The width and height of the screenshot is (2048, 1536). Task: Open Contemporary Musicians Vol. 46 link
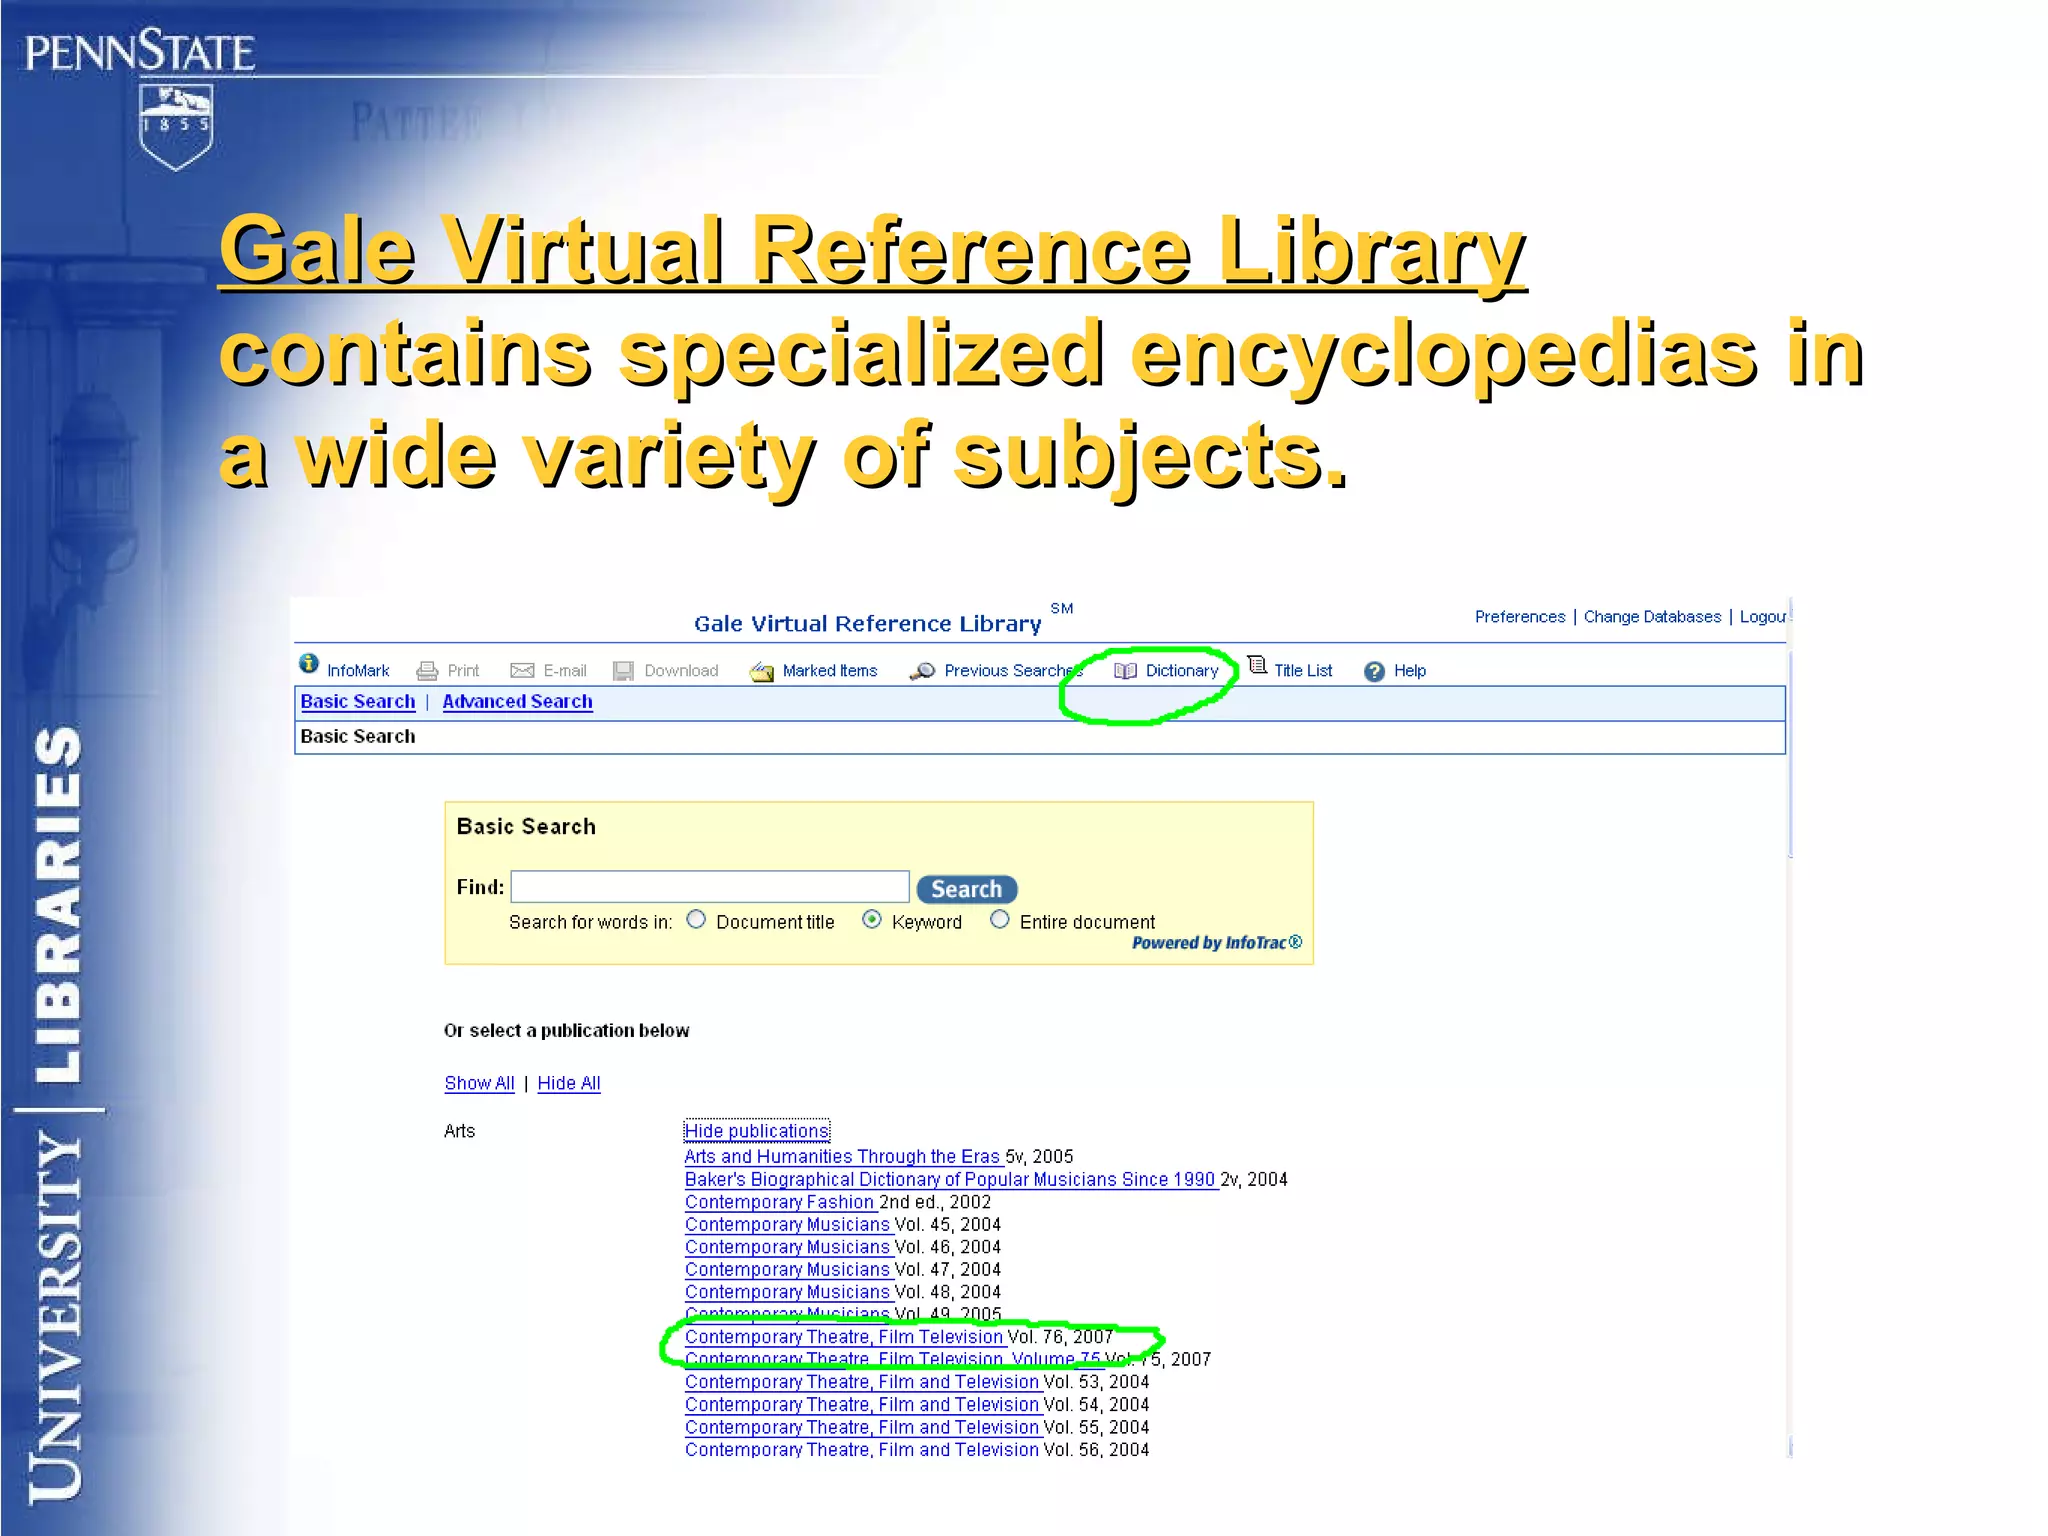coord(788,1248)
